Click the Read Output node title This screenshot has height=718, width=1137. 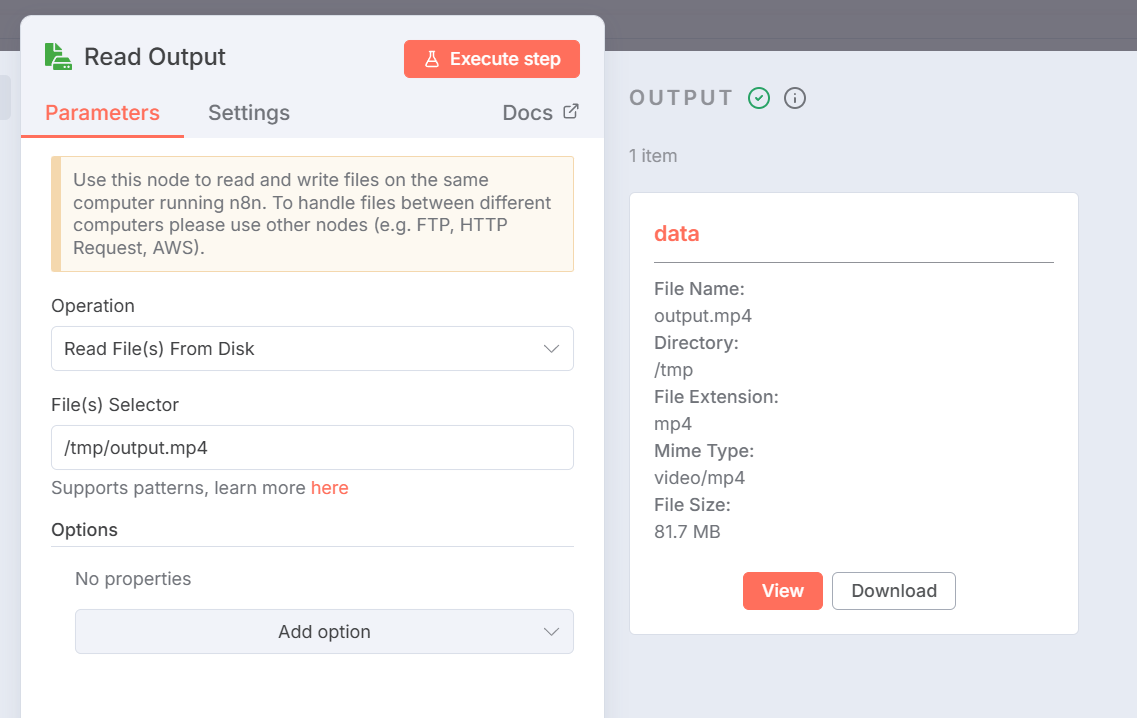coord(155,57)
